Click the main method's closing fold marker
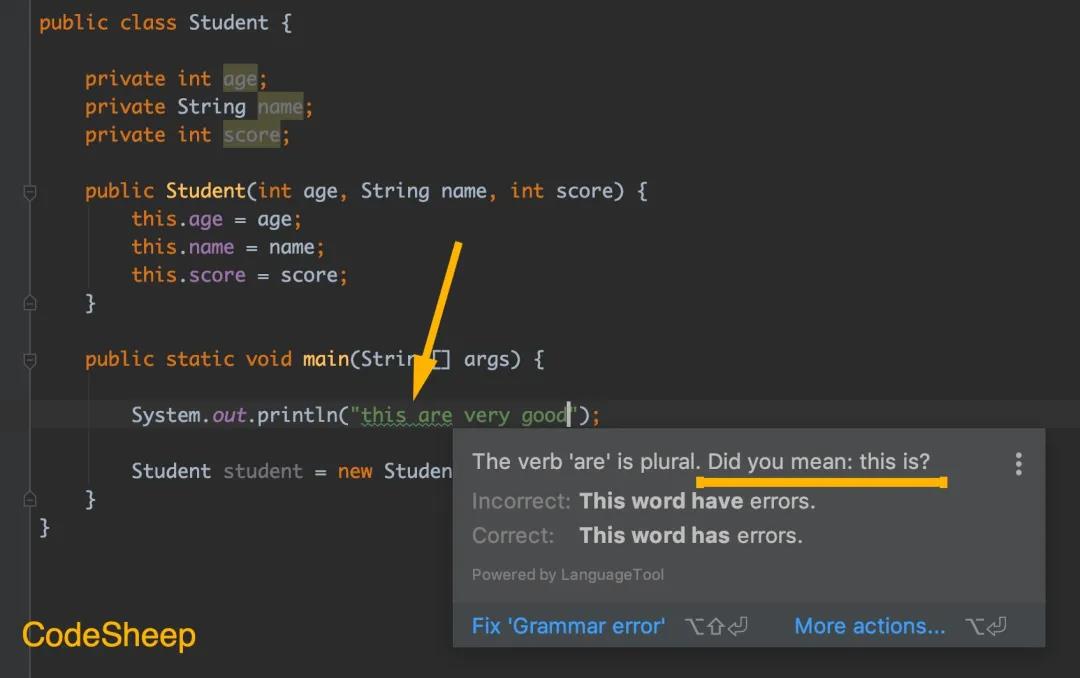Screen dimensions: 1080x678 30,499
